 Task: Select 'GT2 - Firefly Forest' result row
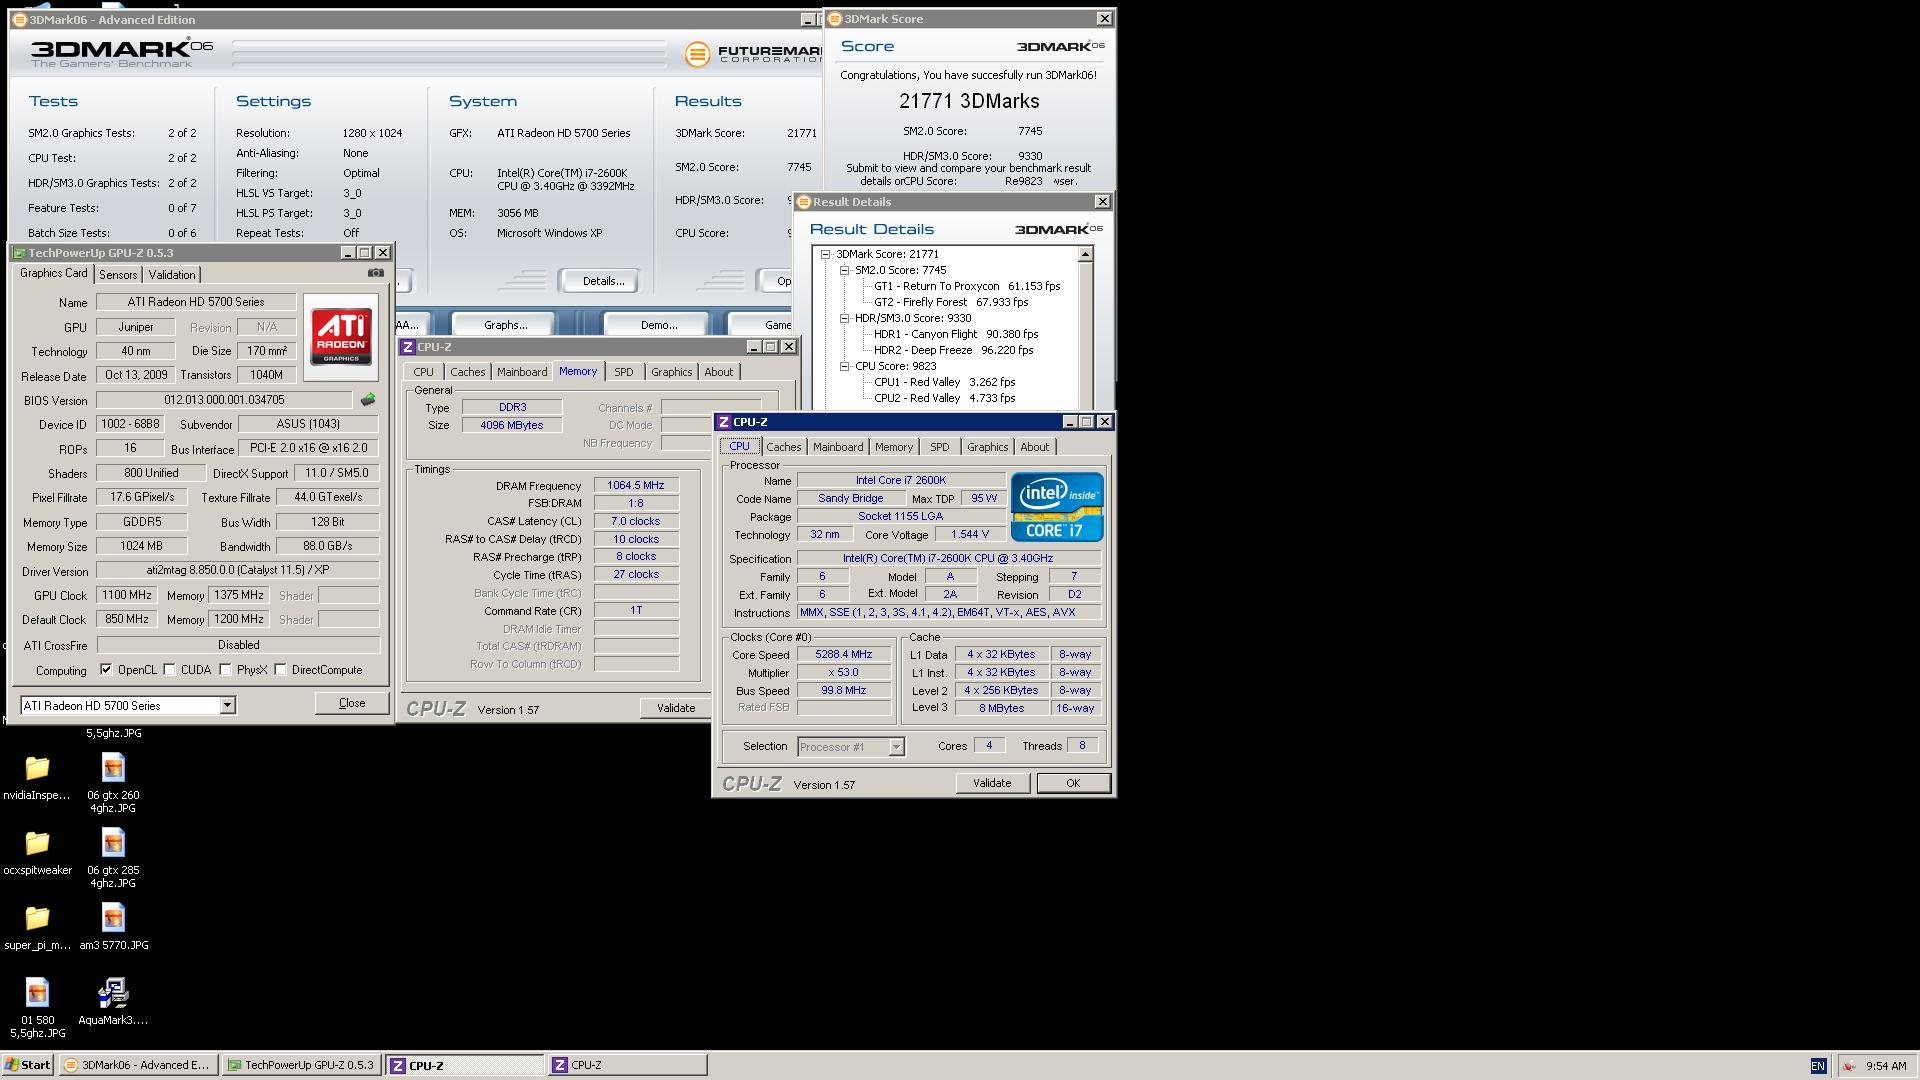[951, 302]
